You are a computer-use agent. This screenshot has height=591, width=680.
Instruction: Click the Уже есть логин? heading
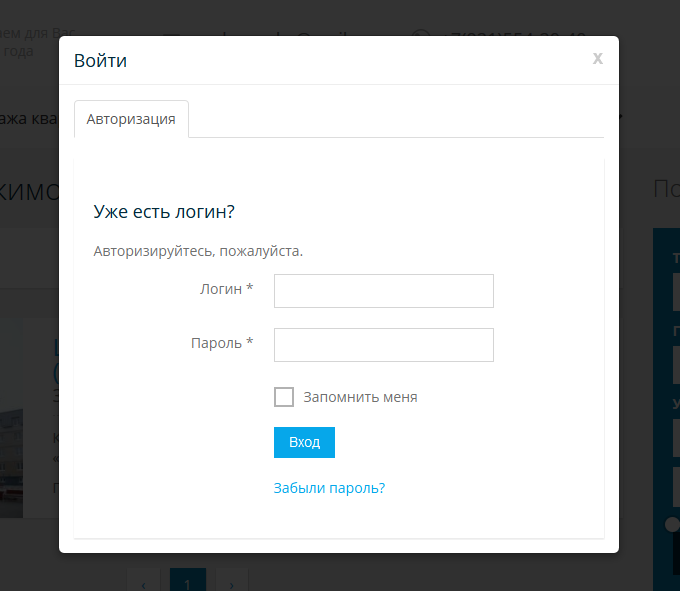(164, 212)
